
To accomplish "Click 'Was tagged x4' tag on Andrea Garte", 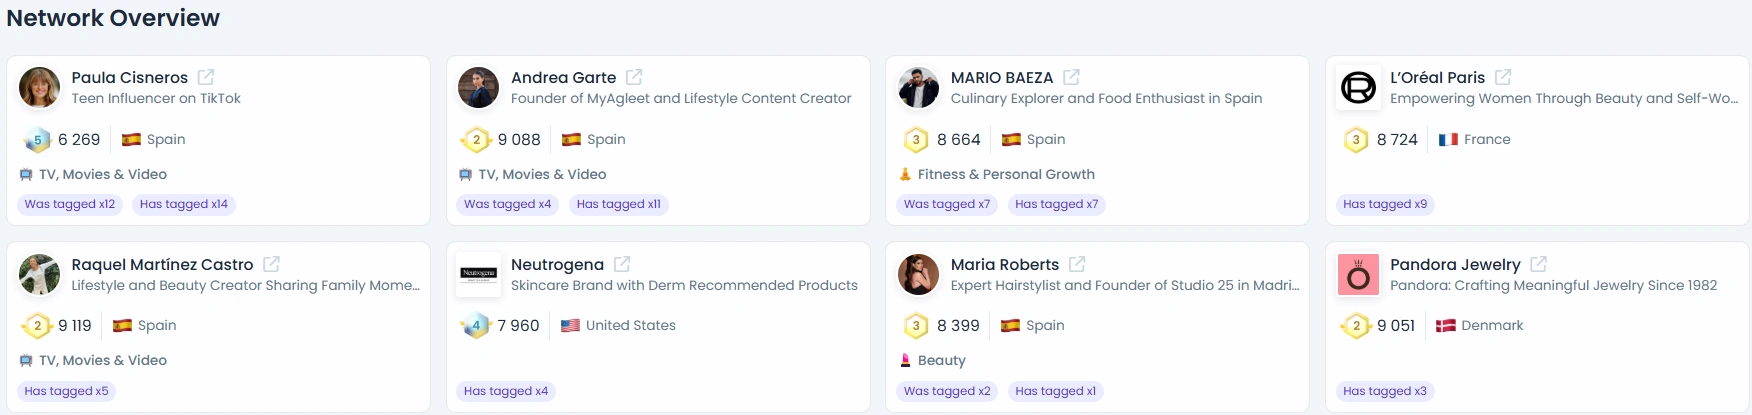I will coord(508,204).
